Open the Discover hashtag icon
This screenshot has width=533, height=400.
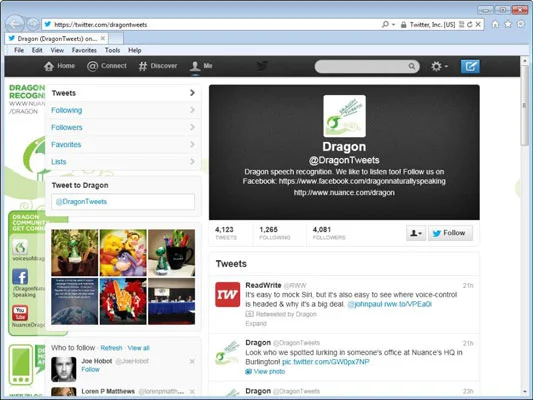(142, 66)
